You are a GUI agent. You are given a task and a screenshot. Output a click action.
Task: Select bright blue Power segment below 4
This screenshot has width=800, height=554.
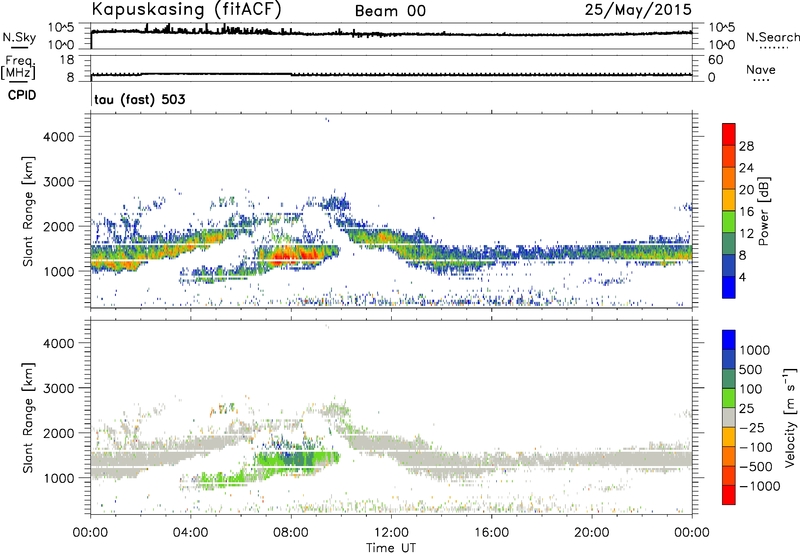tap(729, 287)
